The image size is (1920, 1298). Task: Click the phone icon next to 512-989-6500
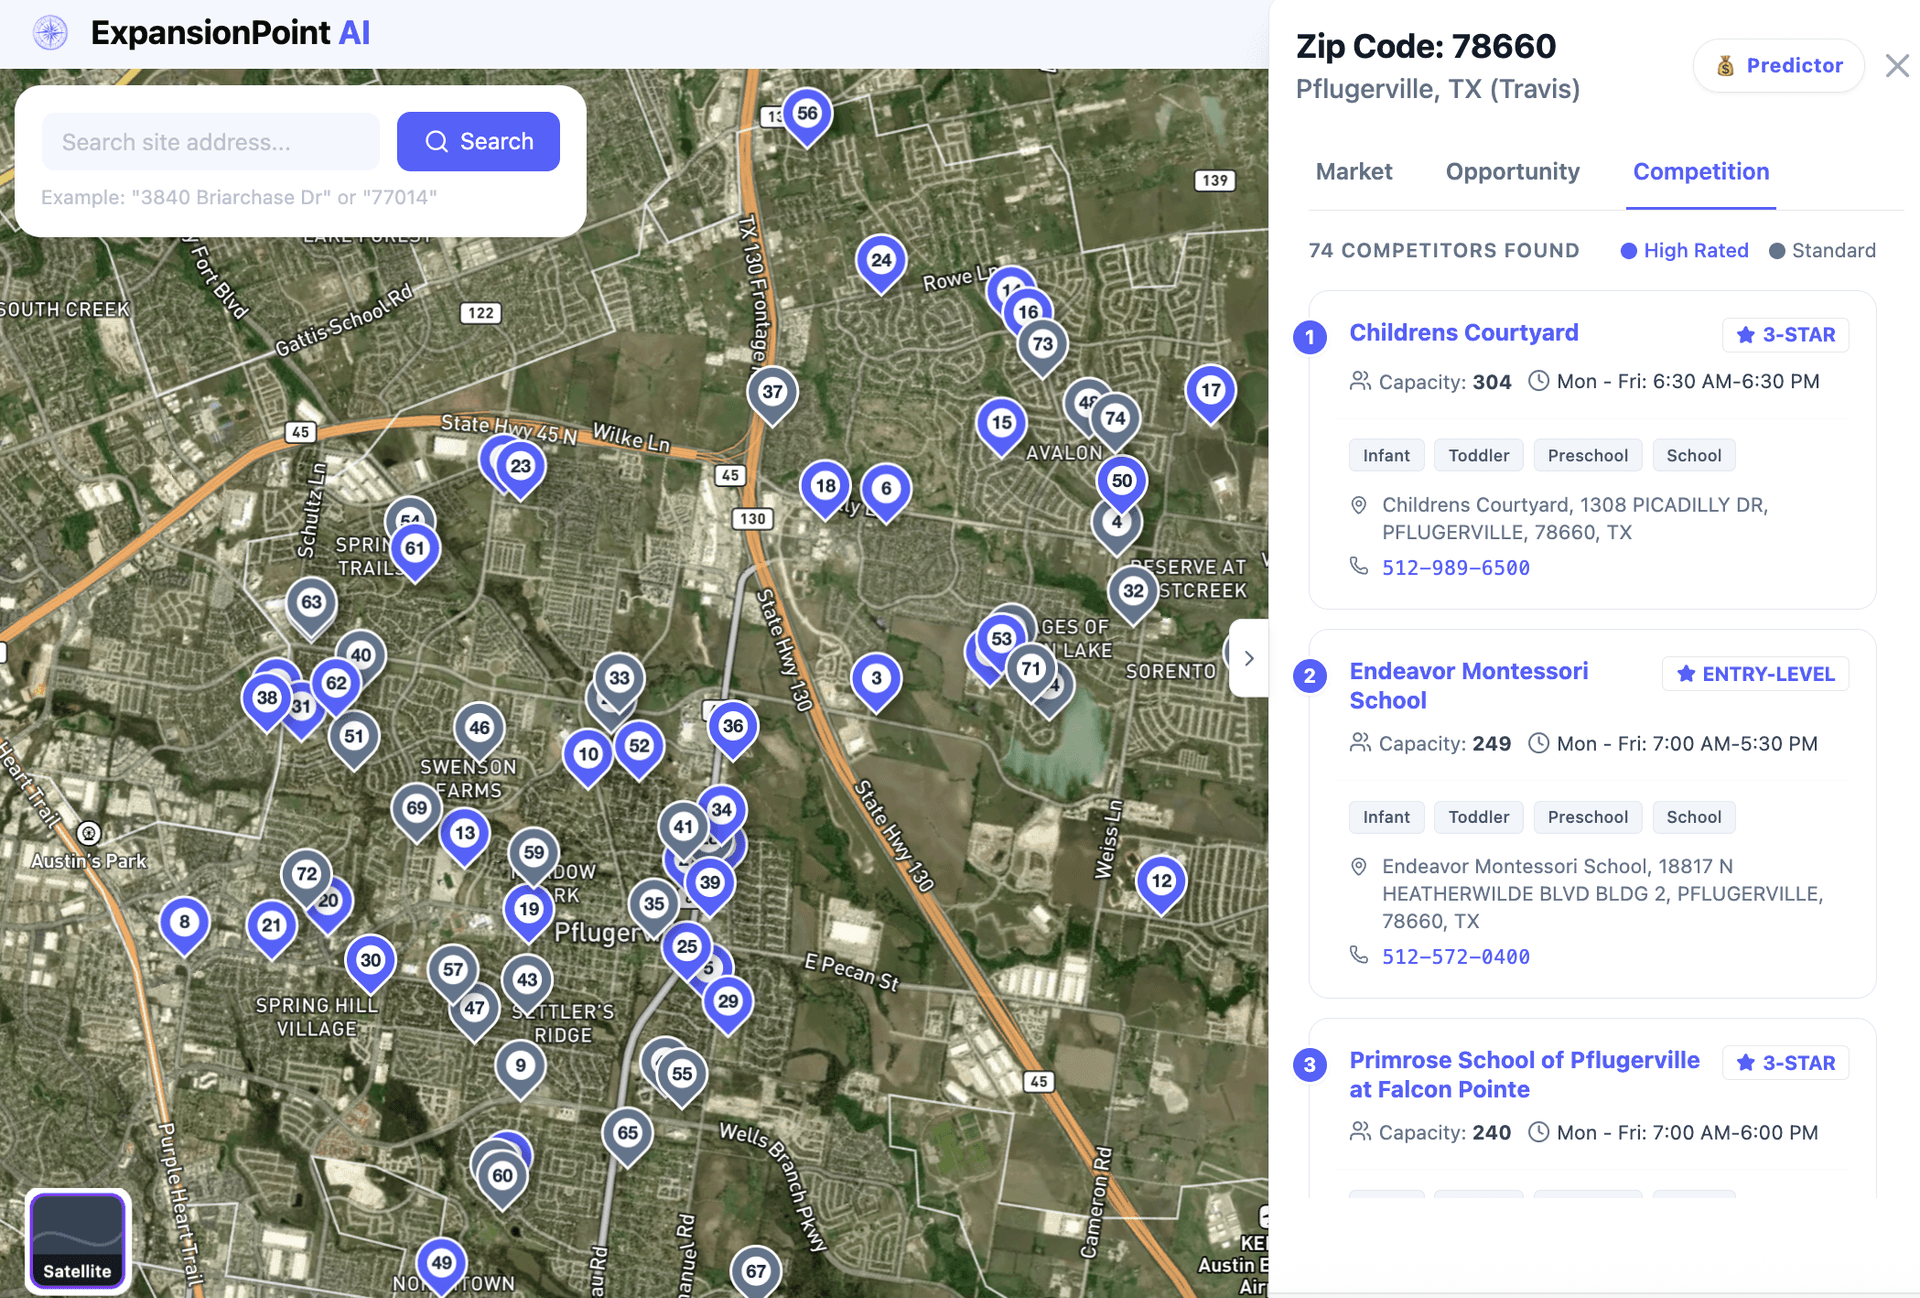tap(1359, 566)
